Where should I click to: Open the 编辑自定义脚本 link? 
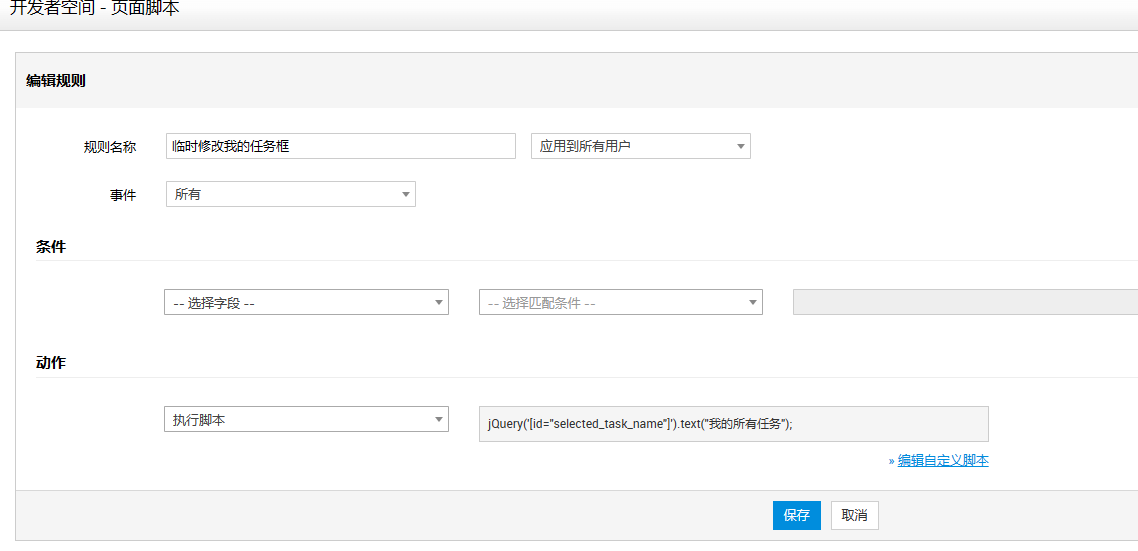(943, 460)
